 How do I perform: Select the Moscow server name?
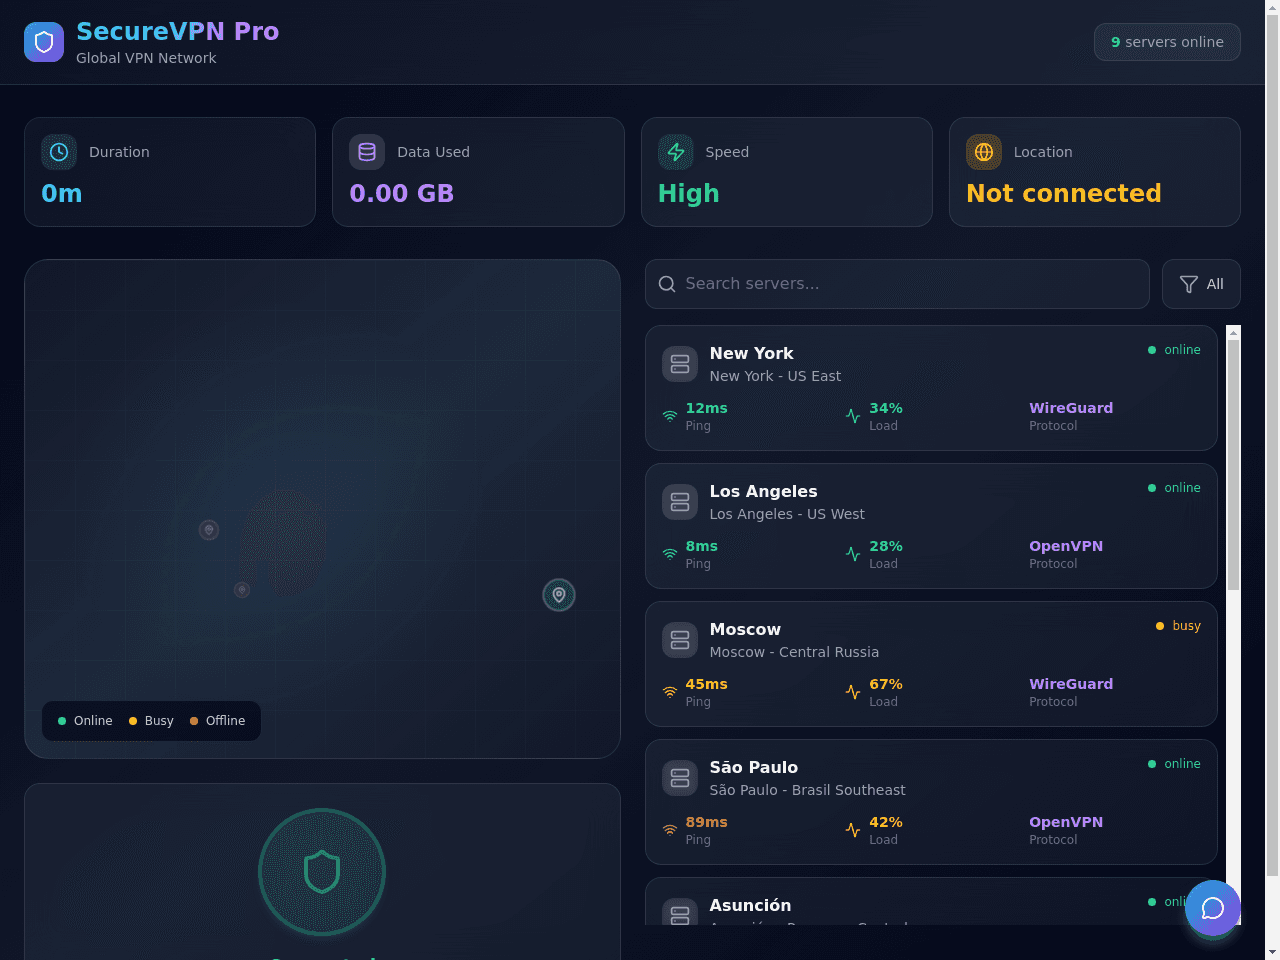click(745, 629)
